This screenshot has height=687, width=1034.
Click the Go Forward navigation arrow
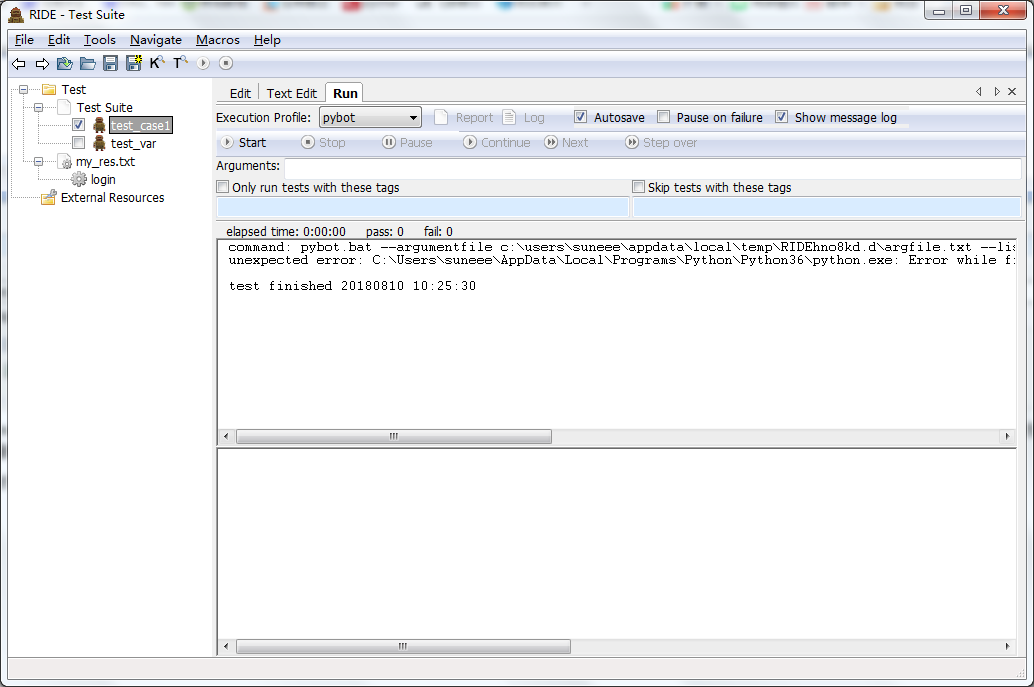42,63
